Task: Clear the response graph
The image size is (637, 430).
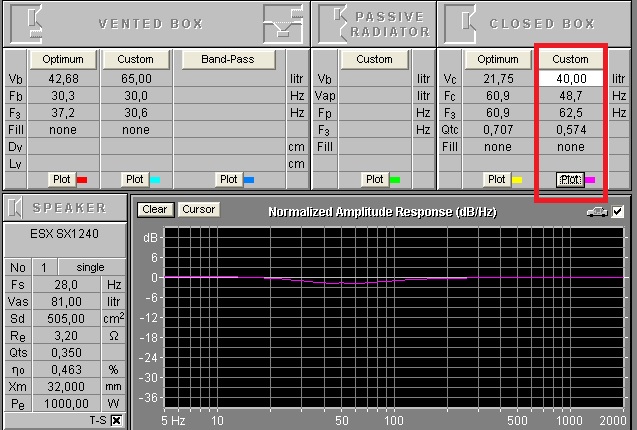Action: click(x=154, y=210)
